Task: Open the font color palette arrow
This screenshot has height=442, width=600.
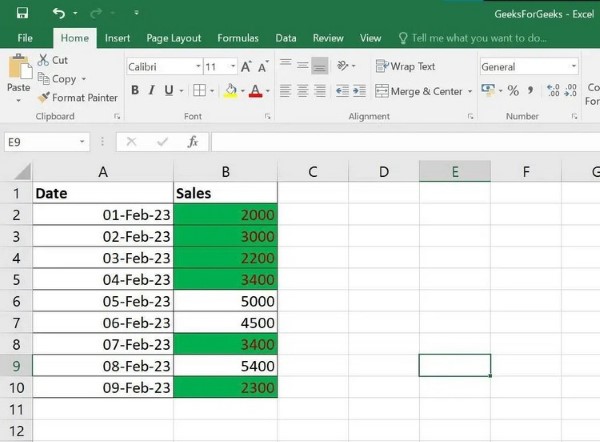Action: point(267,91)
